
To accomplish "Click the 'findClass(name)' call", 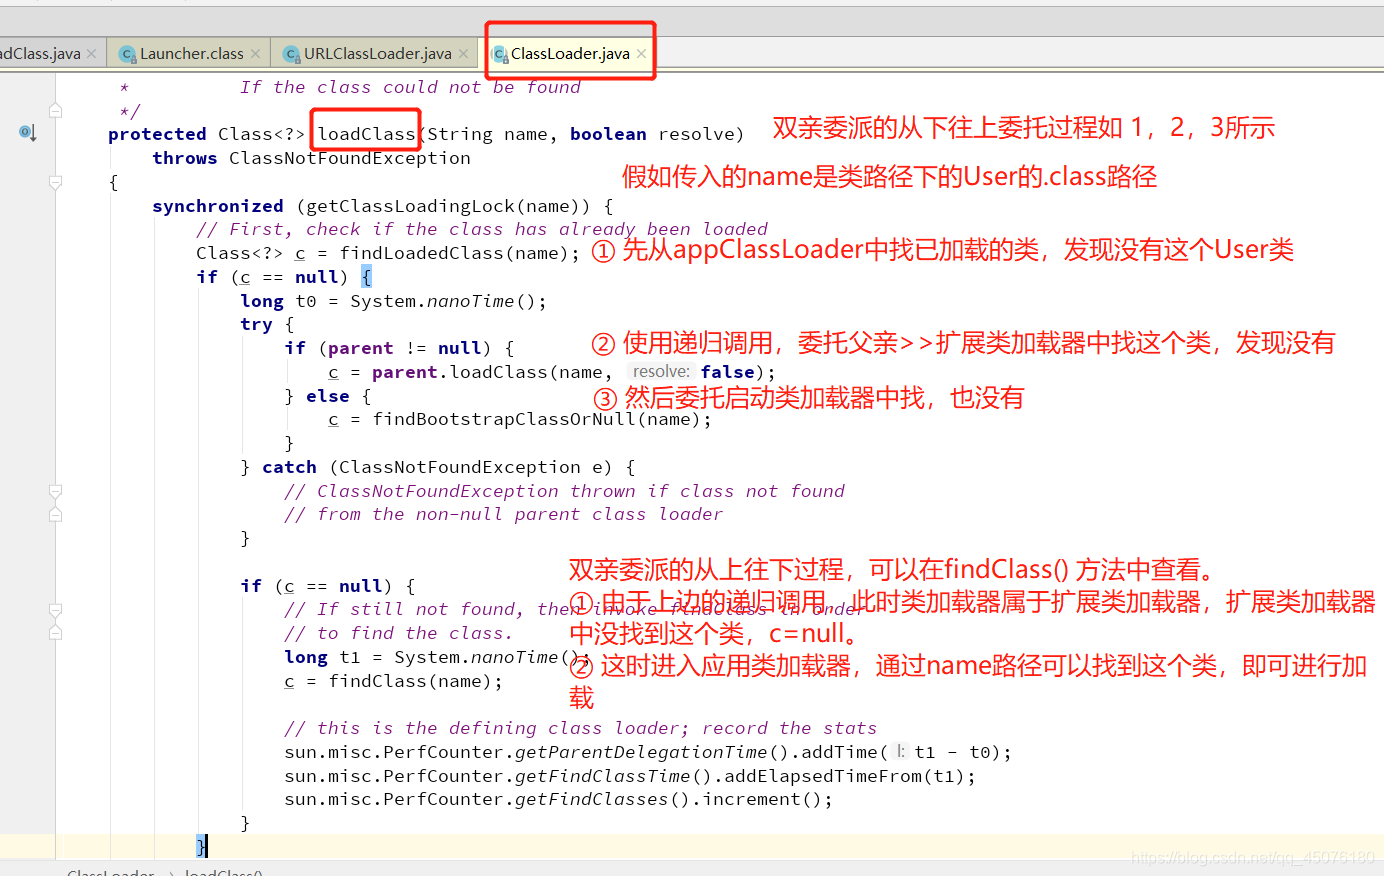I will (410, 681).
